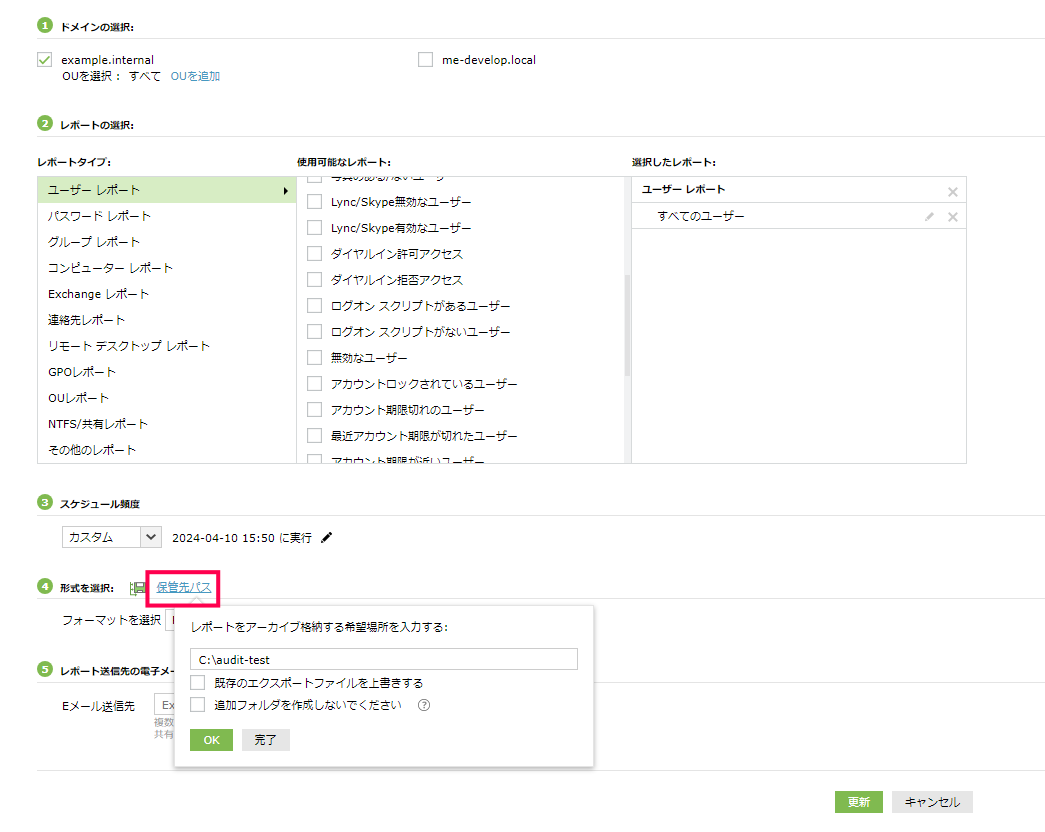Click the save icon next to 保管先パス
The image size is (1045, 832).
(x=138, y=588)
